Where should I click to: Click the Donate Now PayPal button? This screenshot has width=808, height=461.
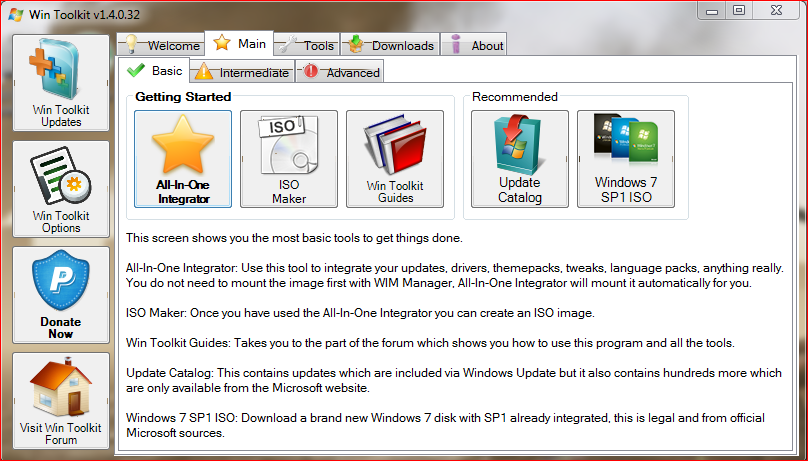[x=61, y=295]
